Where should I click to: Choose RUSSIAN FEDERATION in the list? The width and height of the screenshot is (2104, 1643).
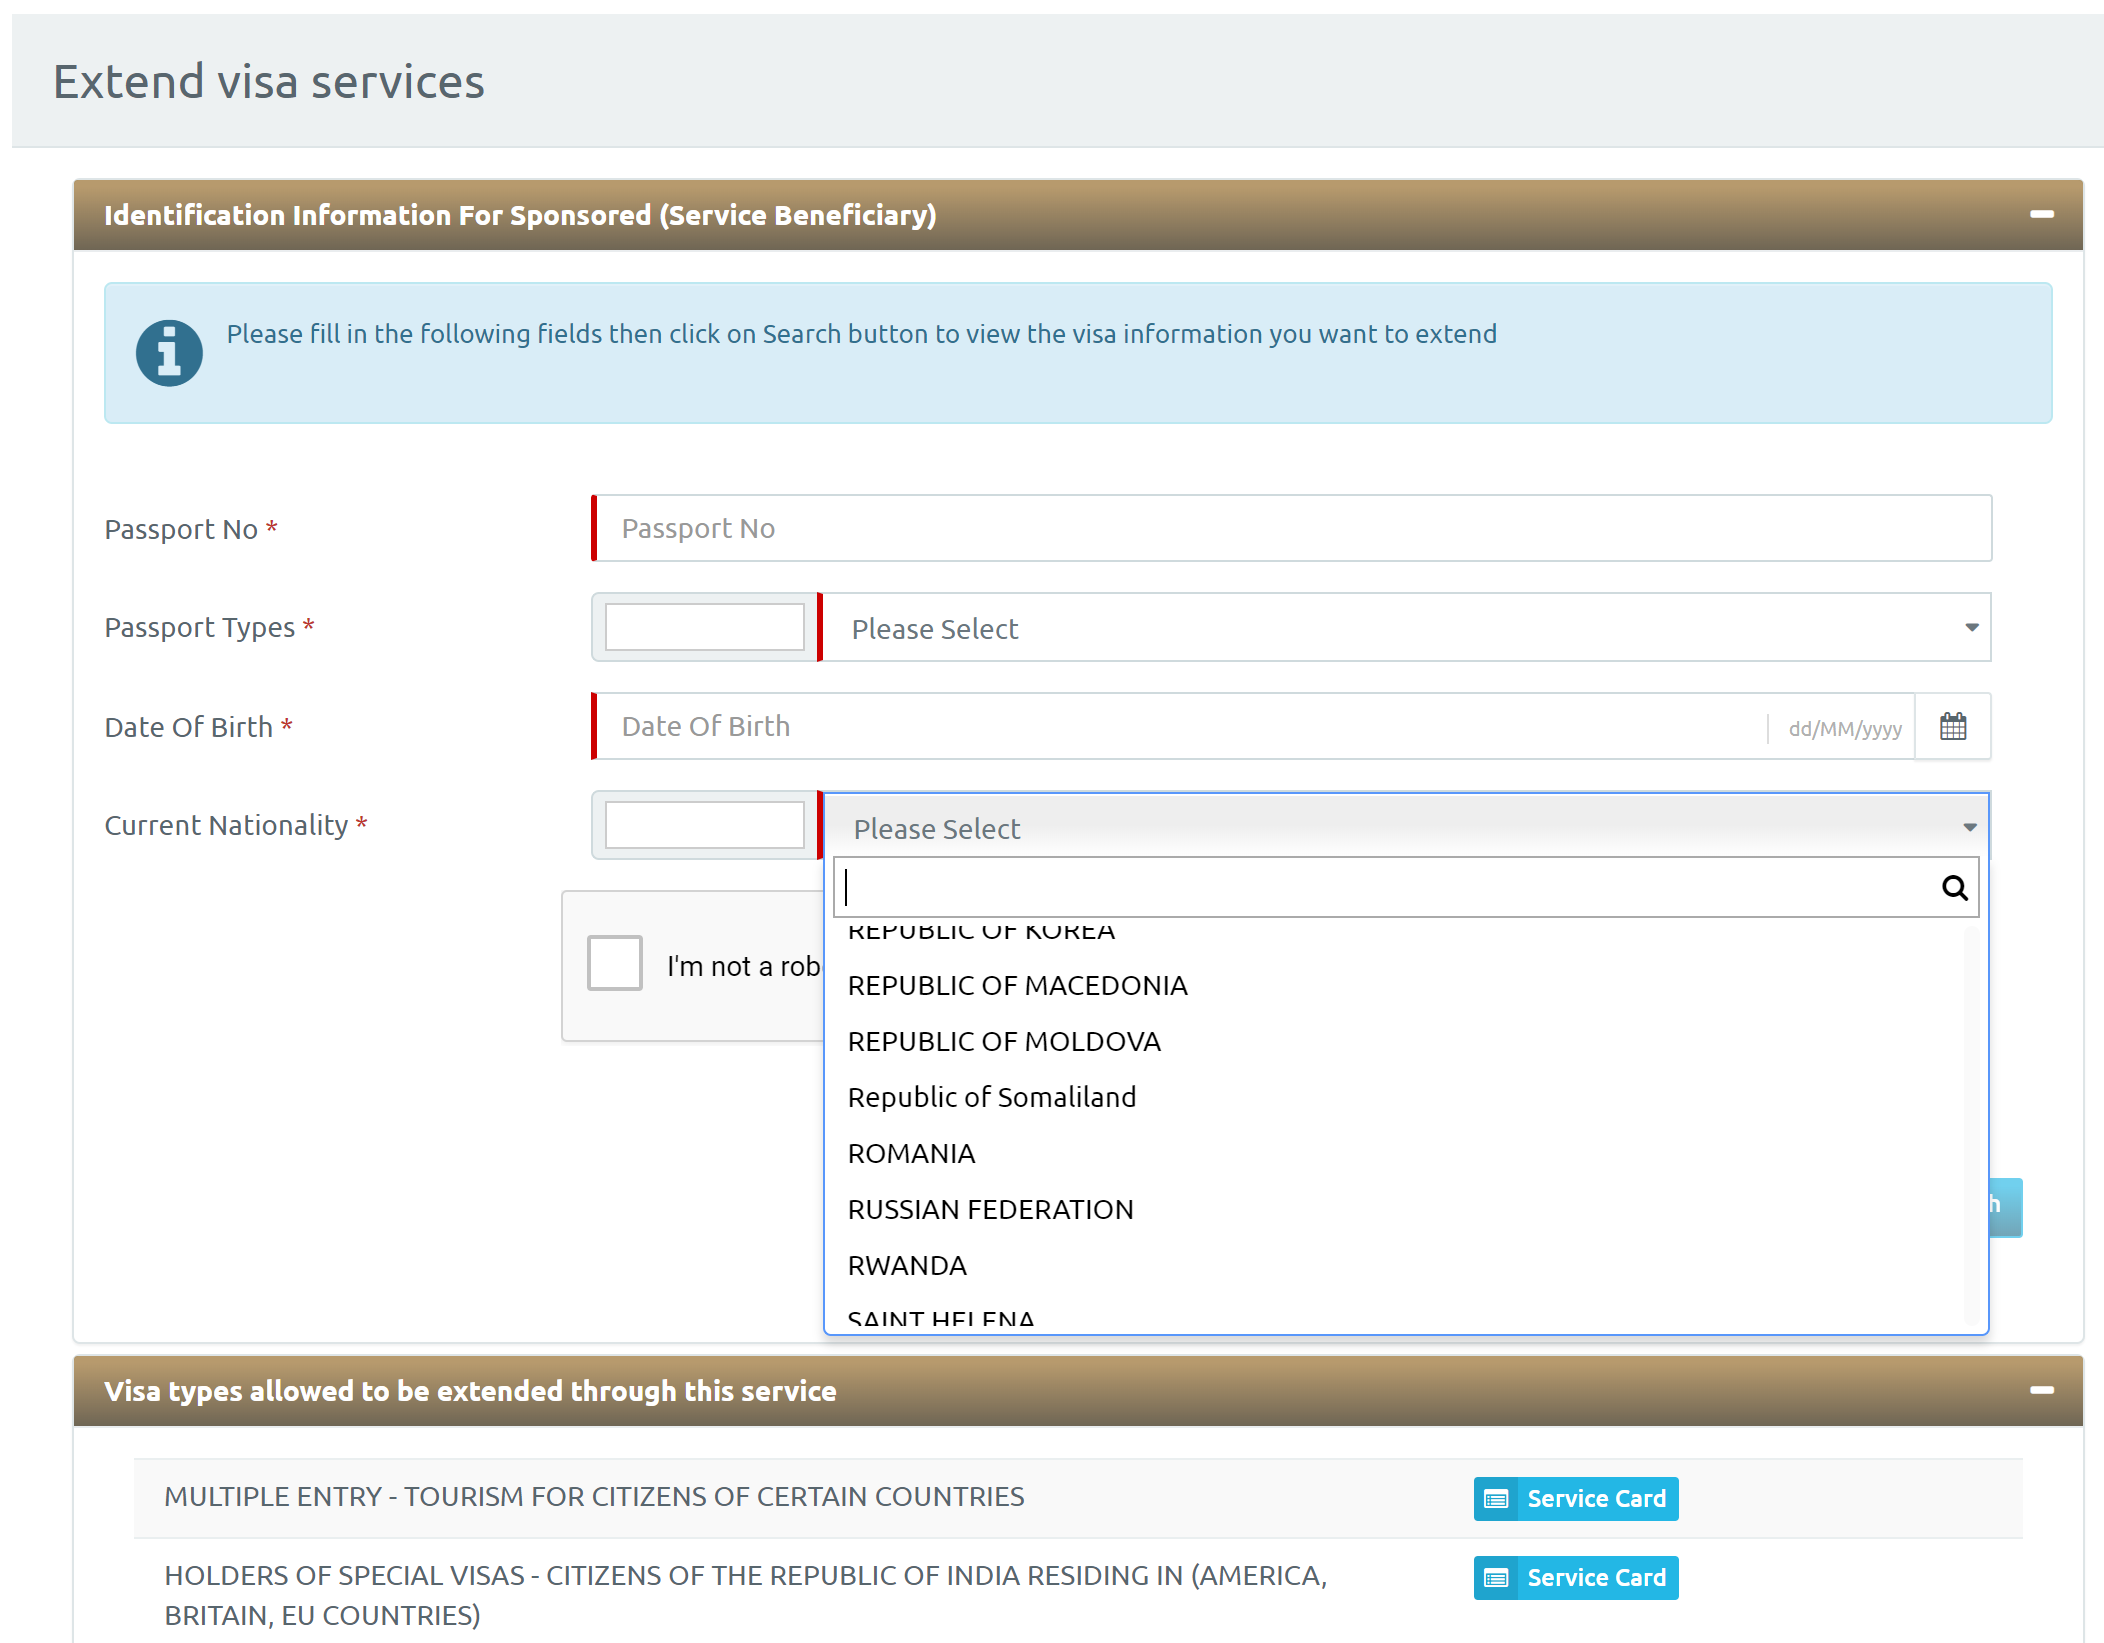(x=990, y=1210)
